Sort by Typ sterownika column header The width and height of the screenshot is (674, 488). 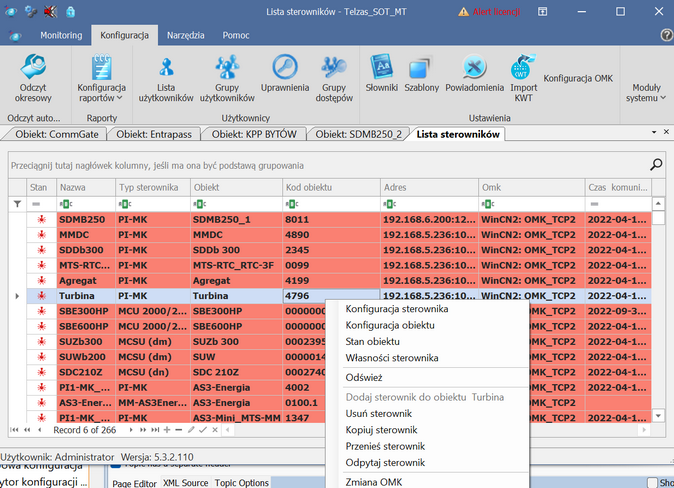coord(153,187)
